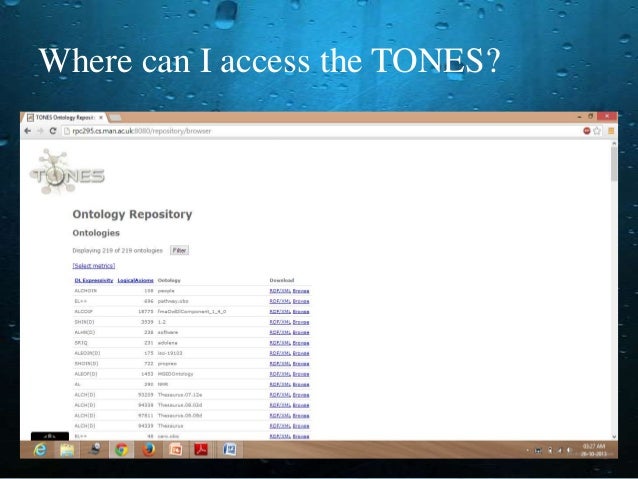Browse the Thesaurus:07.12e entry

coord(301,395)
